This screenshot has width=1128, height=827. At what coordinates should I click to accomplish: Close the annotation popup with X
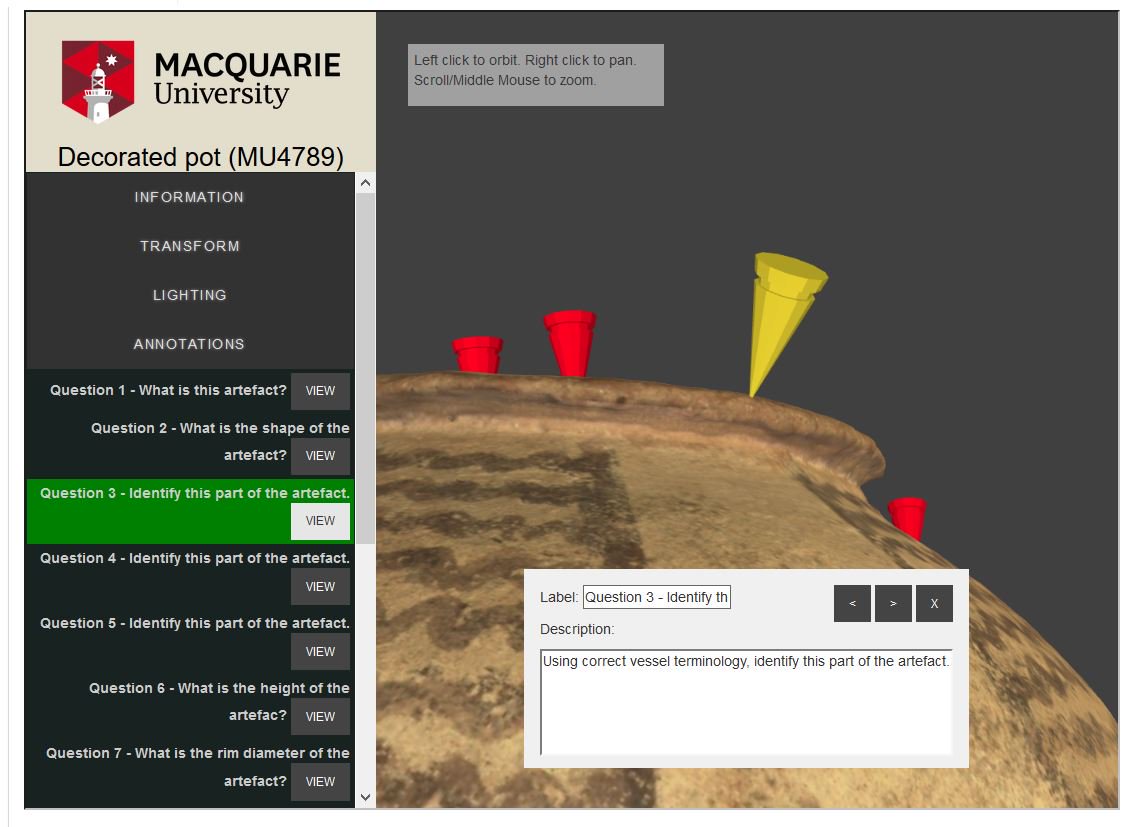coord(934,603)
